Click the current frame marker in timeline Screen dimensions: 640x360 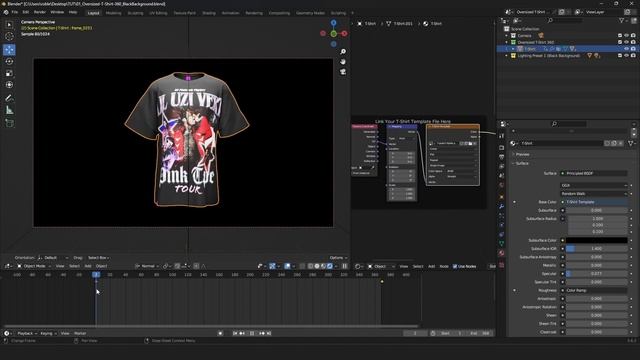96,275
